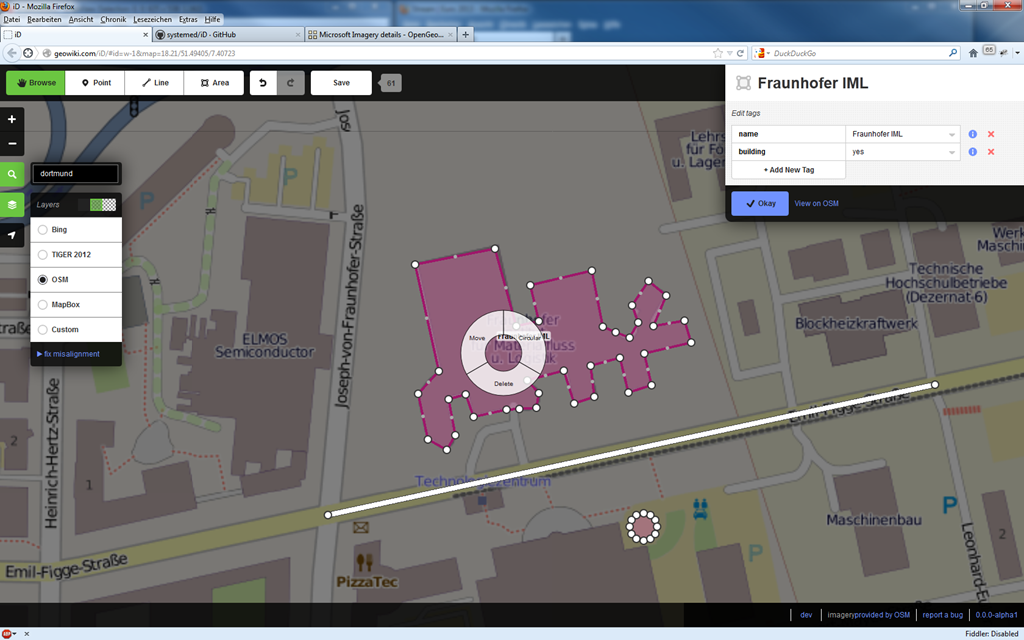This screenshot has width=1024, height=640.
Task: Open the Datei menu
Action: pyautogui.click(x=12, y=20)
